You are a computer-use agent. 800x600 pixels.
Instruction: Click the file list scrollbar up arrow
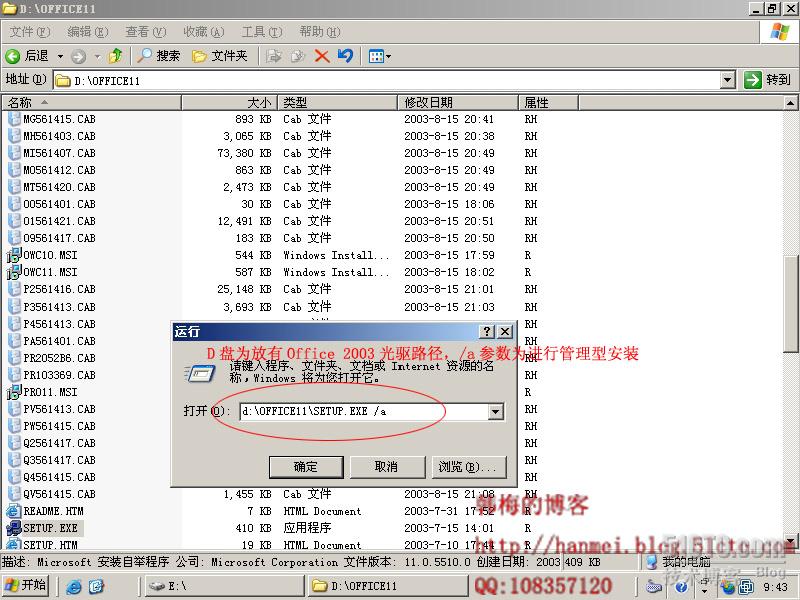tap(790, 103)
